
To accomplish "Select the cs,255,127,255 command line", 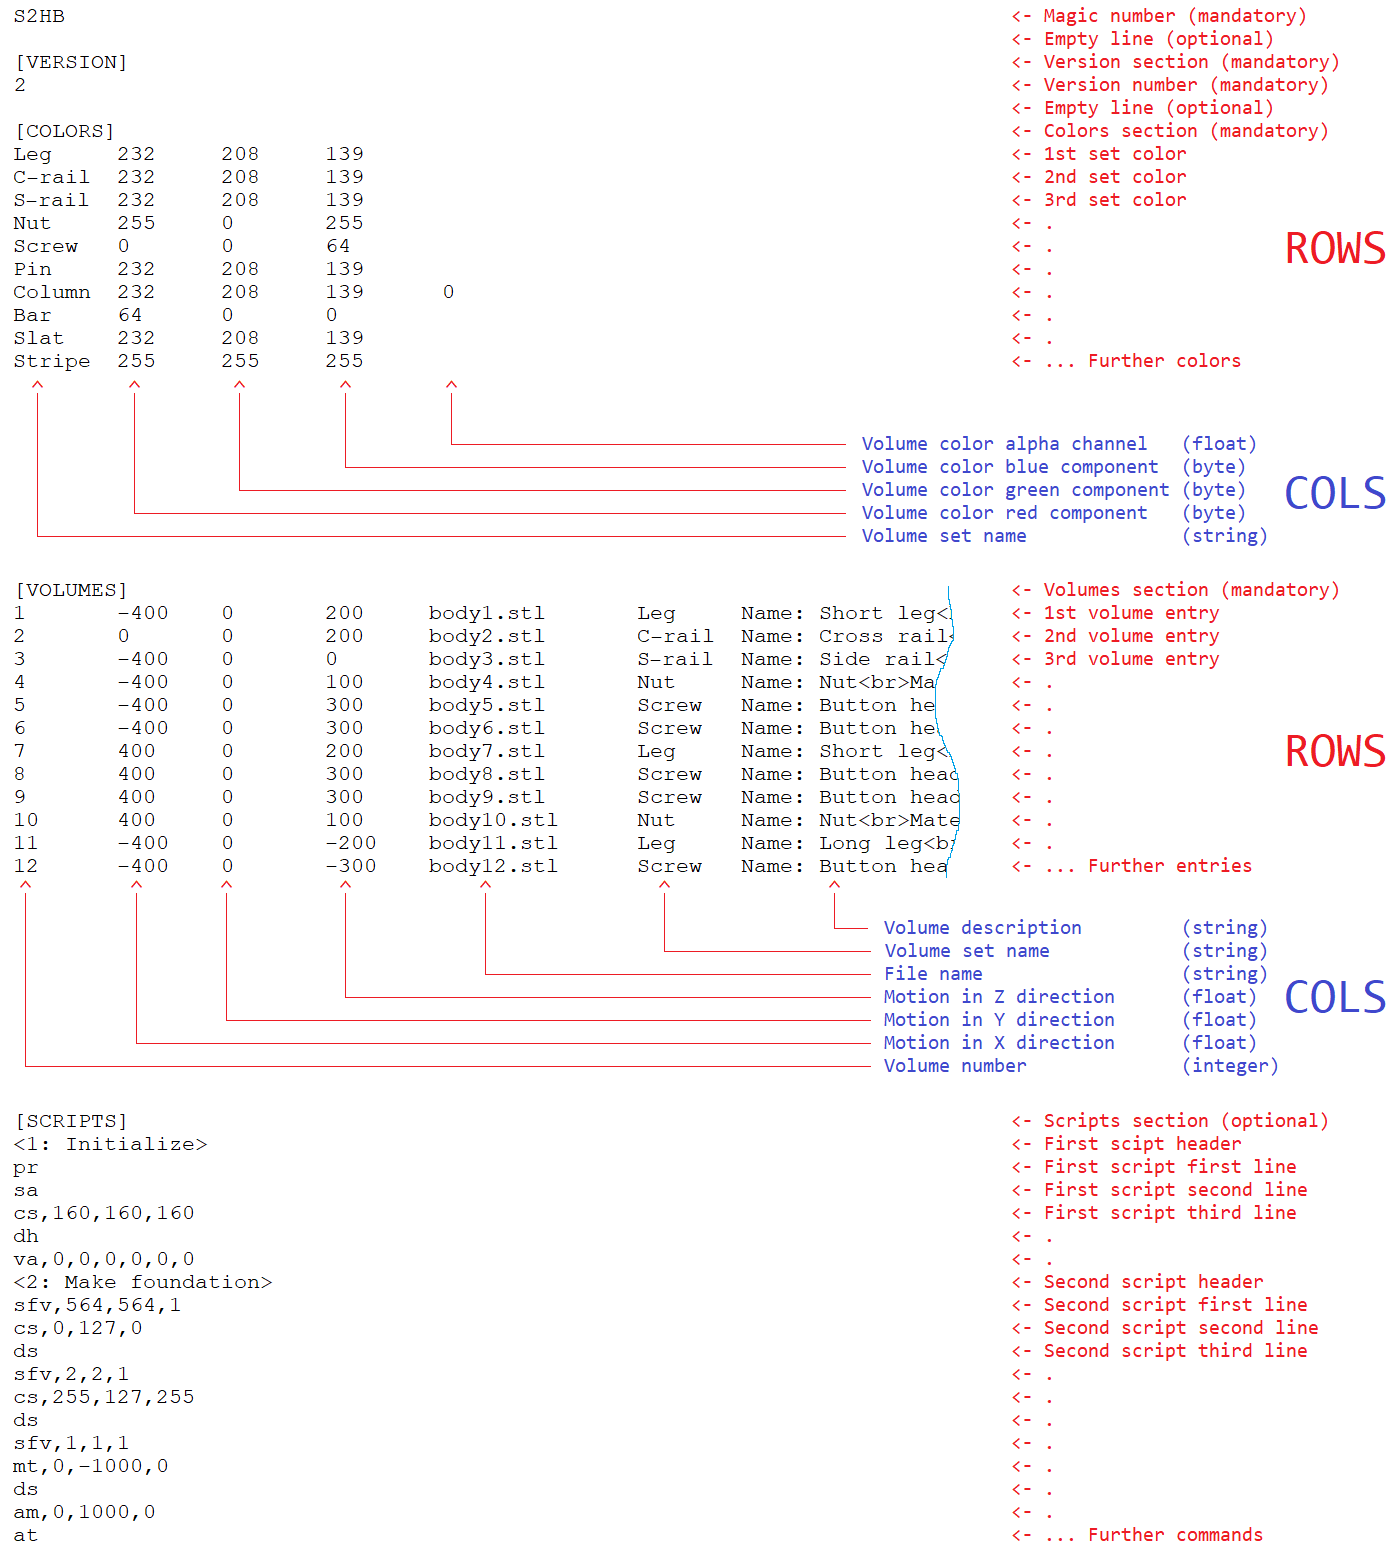I will (104, 1397).
